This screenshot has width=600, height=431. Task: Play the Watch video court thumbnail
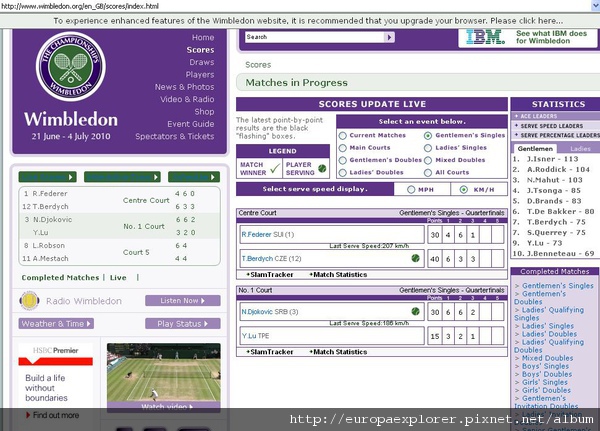click(164, 377)
